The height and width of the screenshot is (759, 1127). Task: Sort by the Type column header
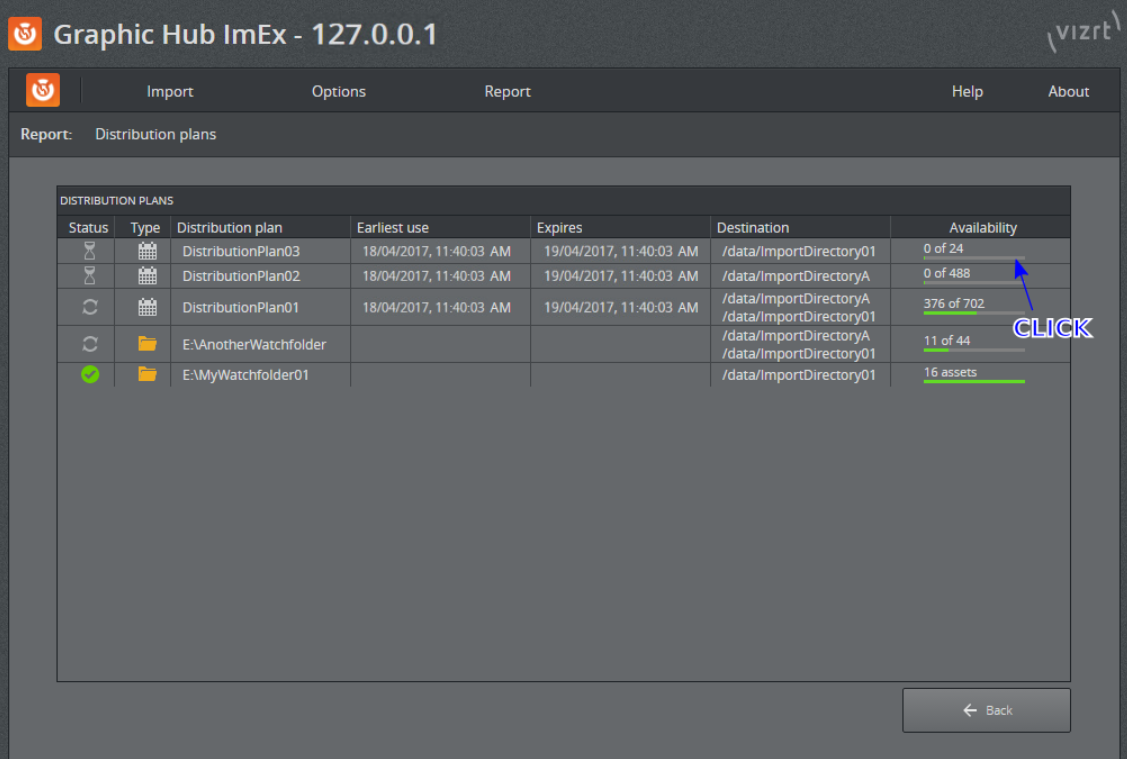[144, 227]
